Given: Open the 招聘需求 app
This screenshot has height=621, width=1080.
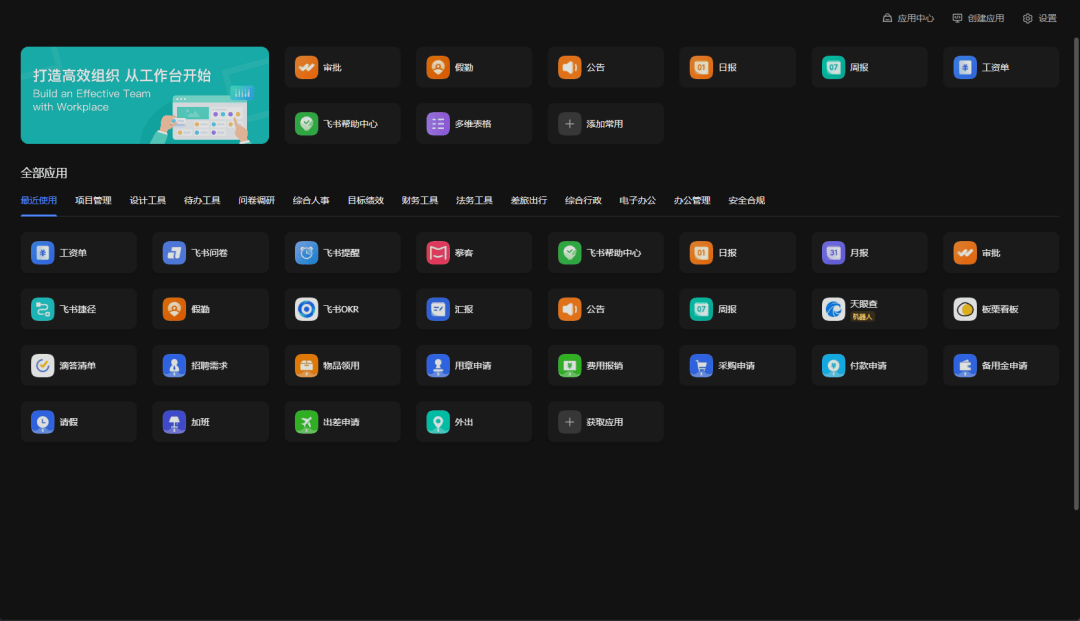Looking at the screenshot, I should click(x=210, y=366).
